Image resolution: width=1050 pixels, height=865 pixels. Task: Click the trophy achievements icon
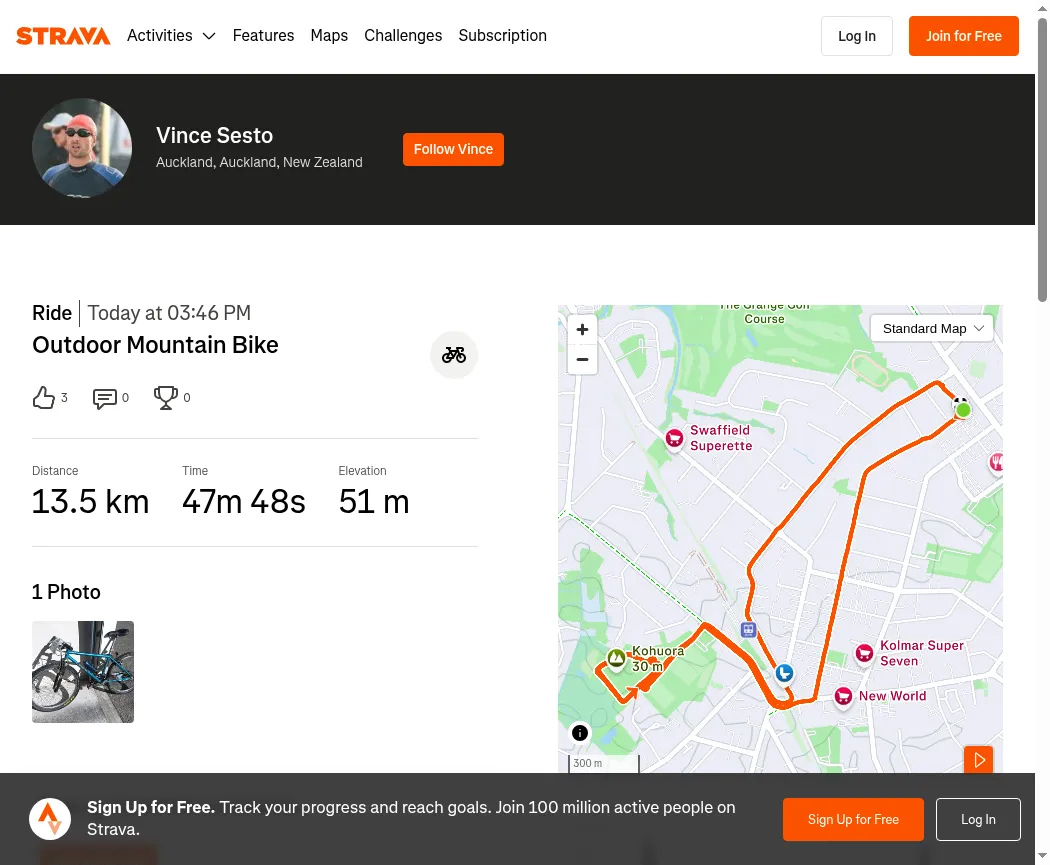pyautogui.click(x=165, y=398)
